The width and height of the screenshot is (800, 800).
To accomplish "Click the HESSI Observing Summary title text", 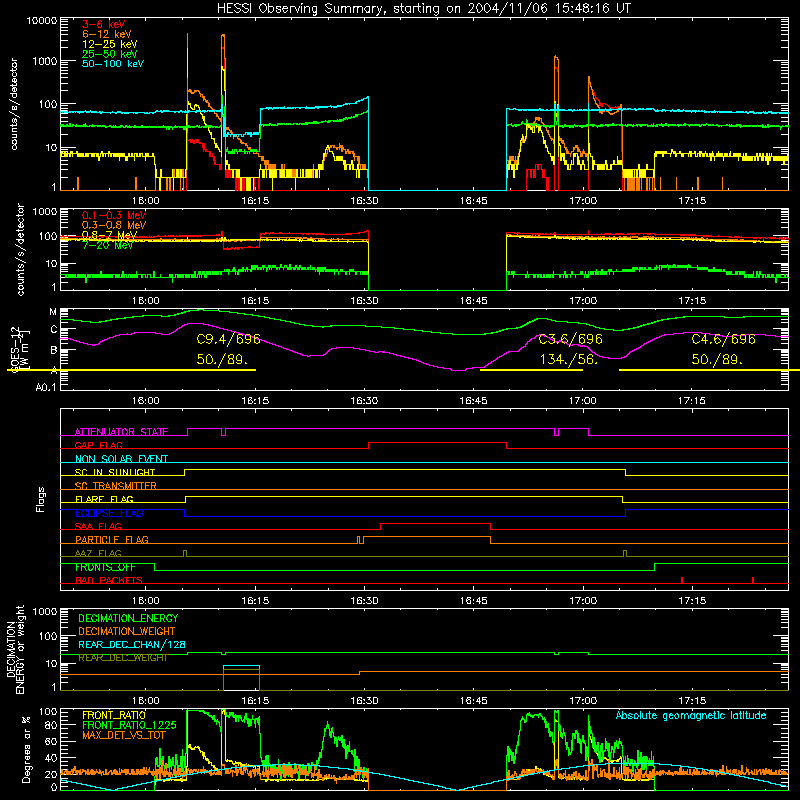I will pos(423,9).
